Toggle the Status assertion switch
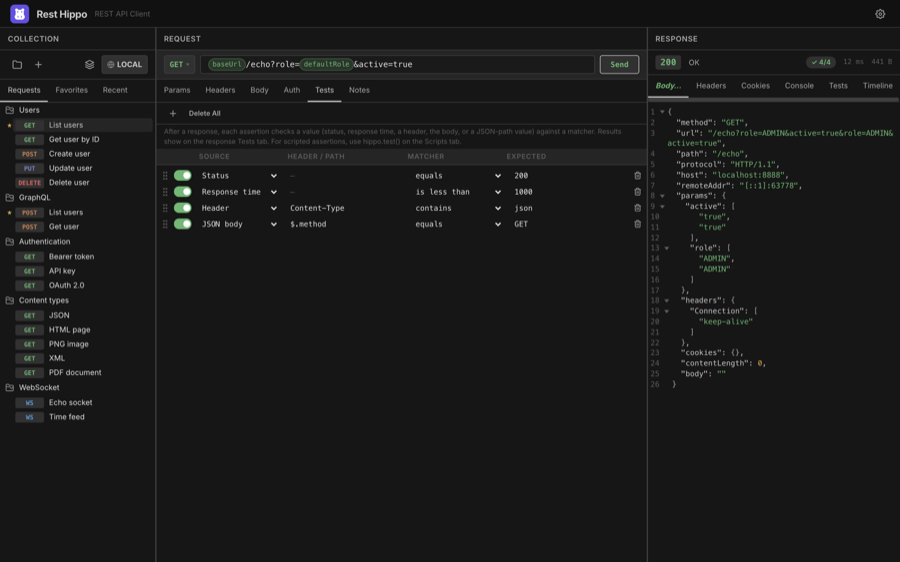Screen dimensions: 900x562 point(183,175)
